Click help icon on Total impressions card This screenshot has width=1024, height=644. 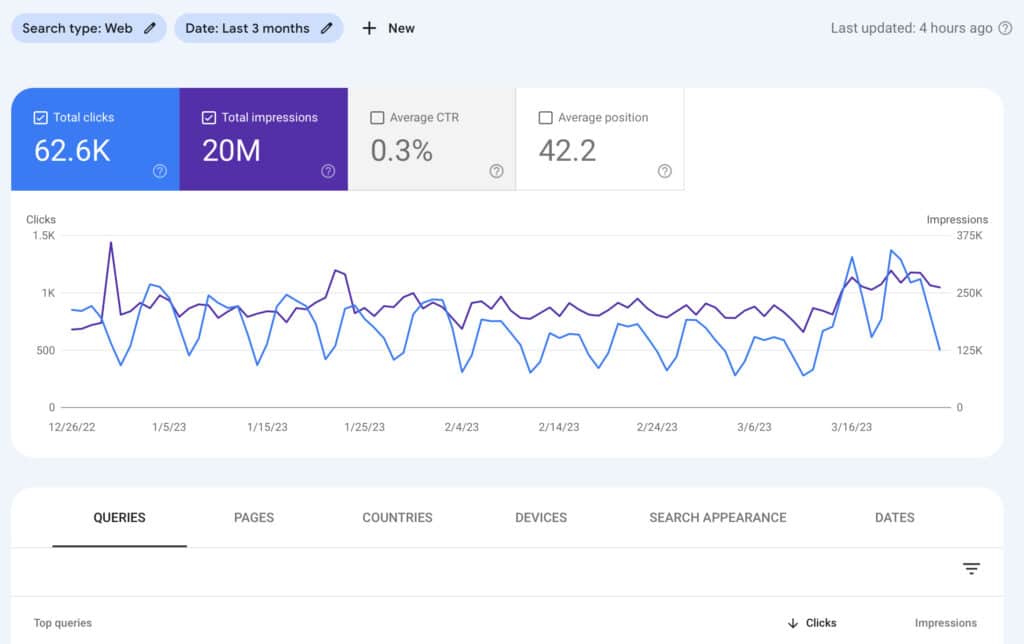pyautogui.click(x=328, y=171)
